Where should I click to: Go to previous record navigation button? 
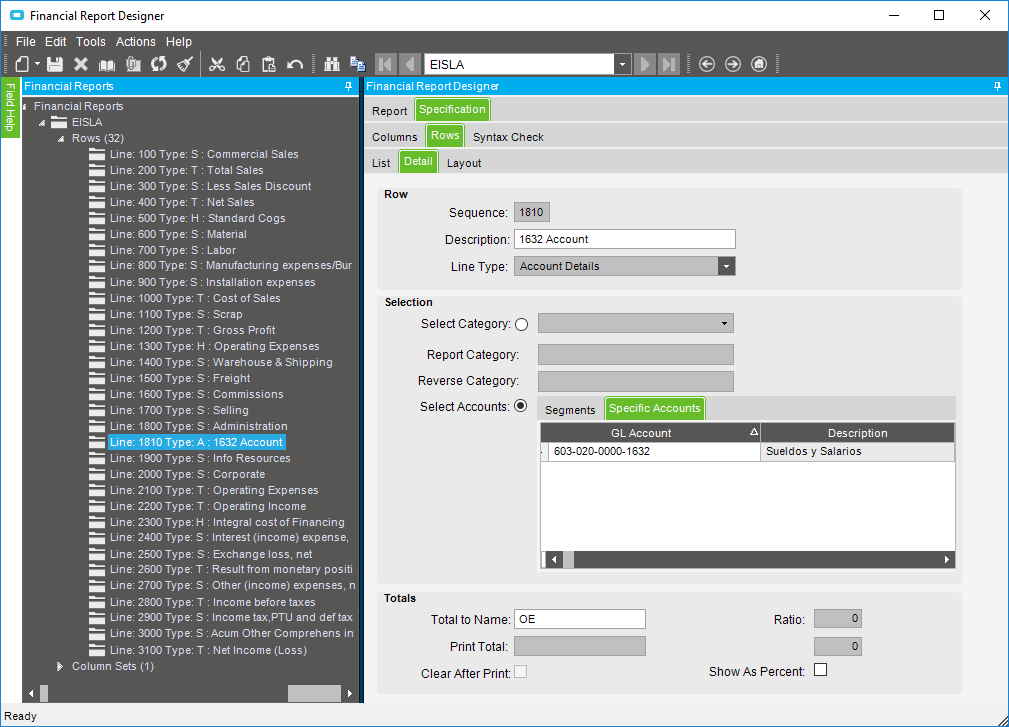tap(410, 64)
